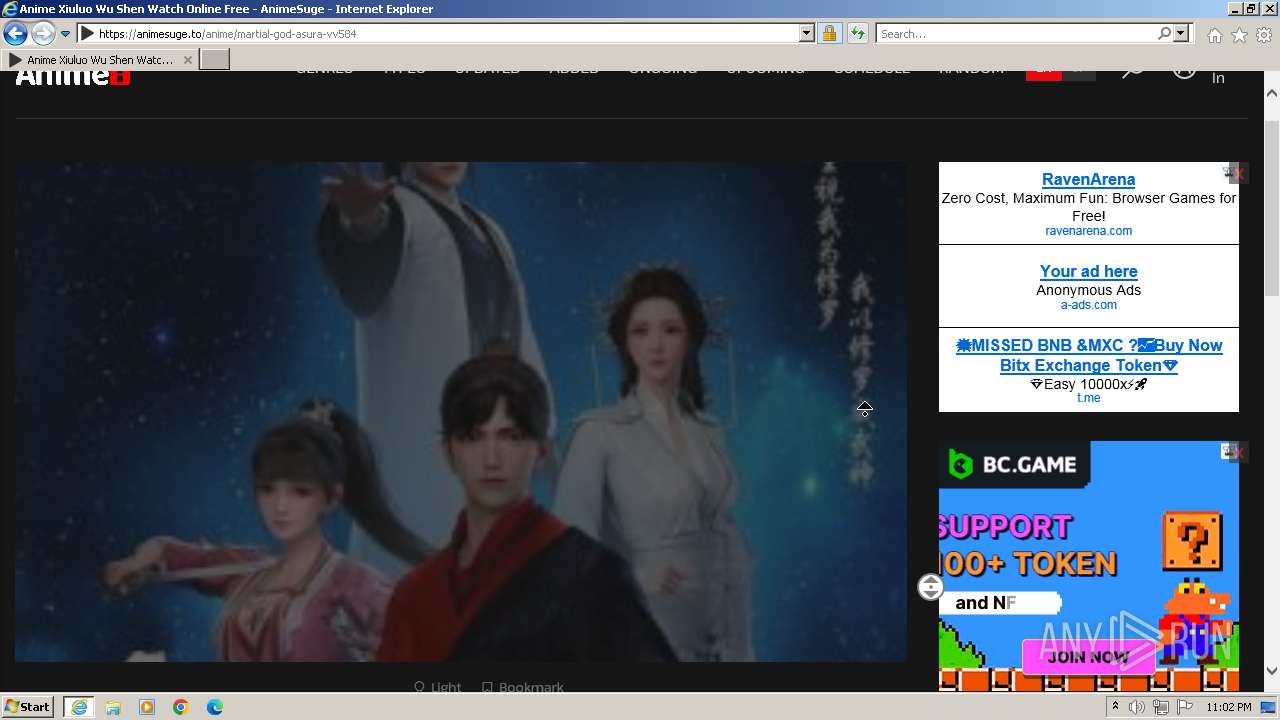The height and width of the screenshot is (720, 1280).
Task: Launch Microsoft Edge from taskbar
Action: click(215, 707)
